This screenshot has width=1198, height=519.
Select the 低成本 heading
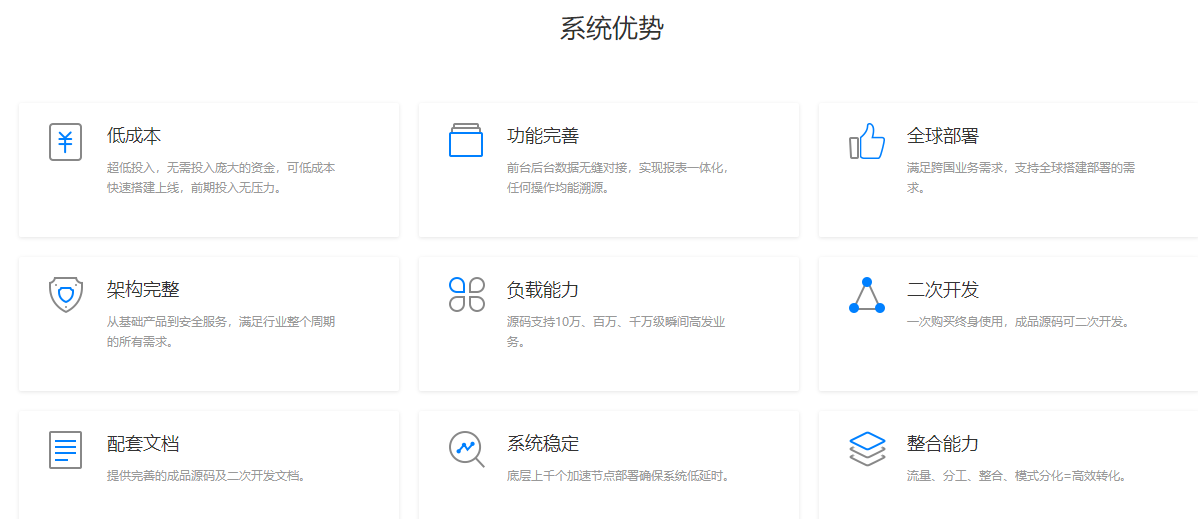click(x=134, y=136)
